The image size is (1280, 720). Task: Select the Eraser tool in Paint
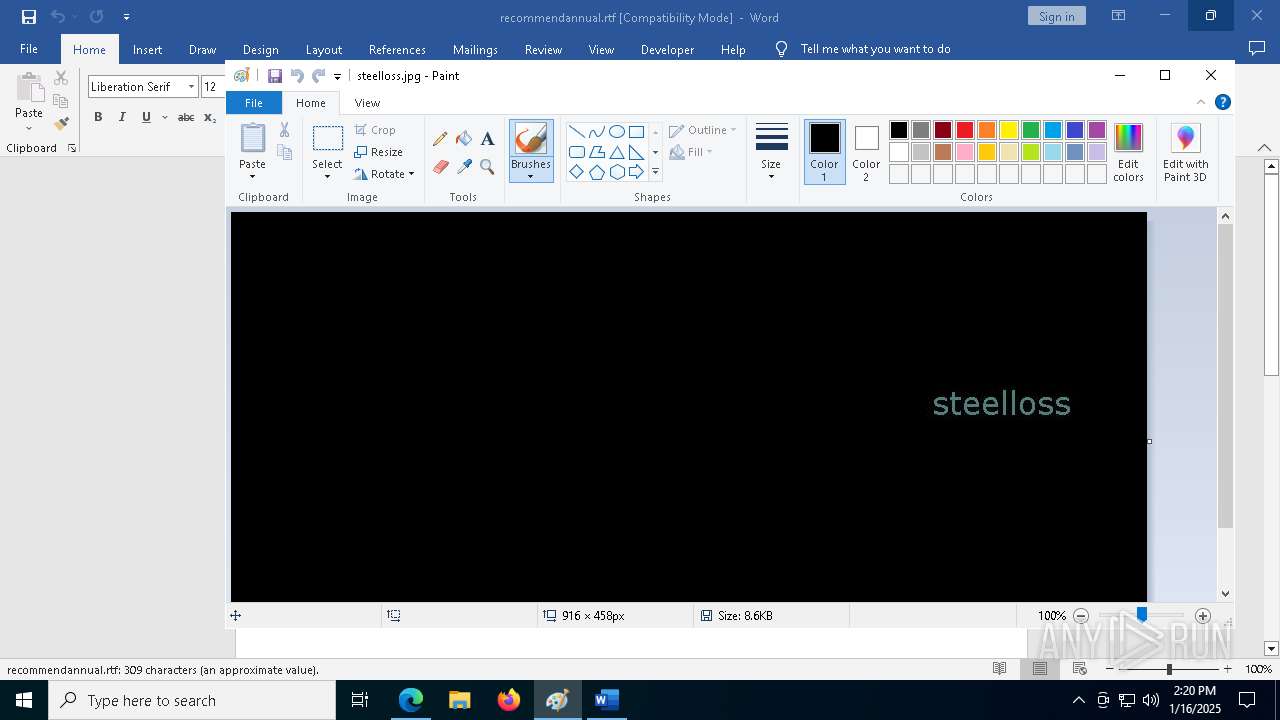tap(440, 166)
